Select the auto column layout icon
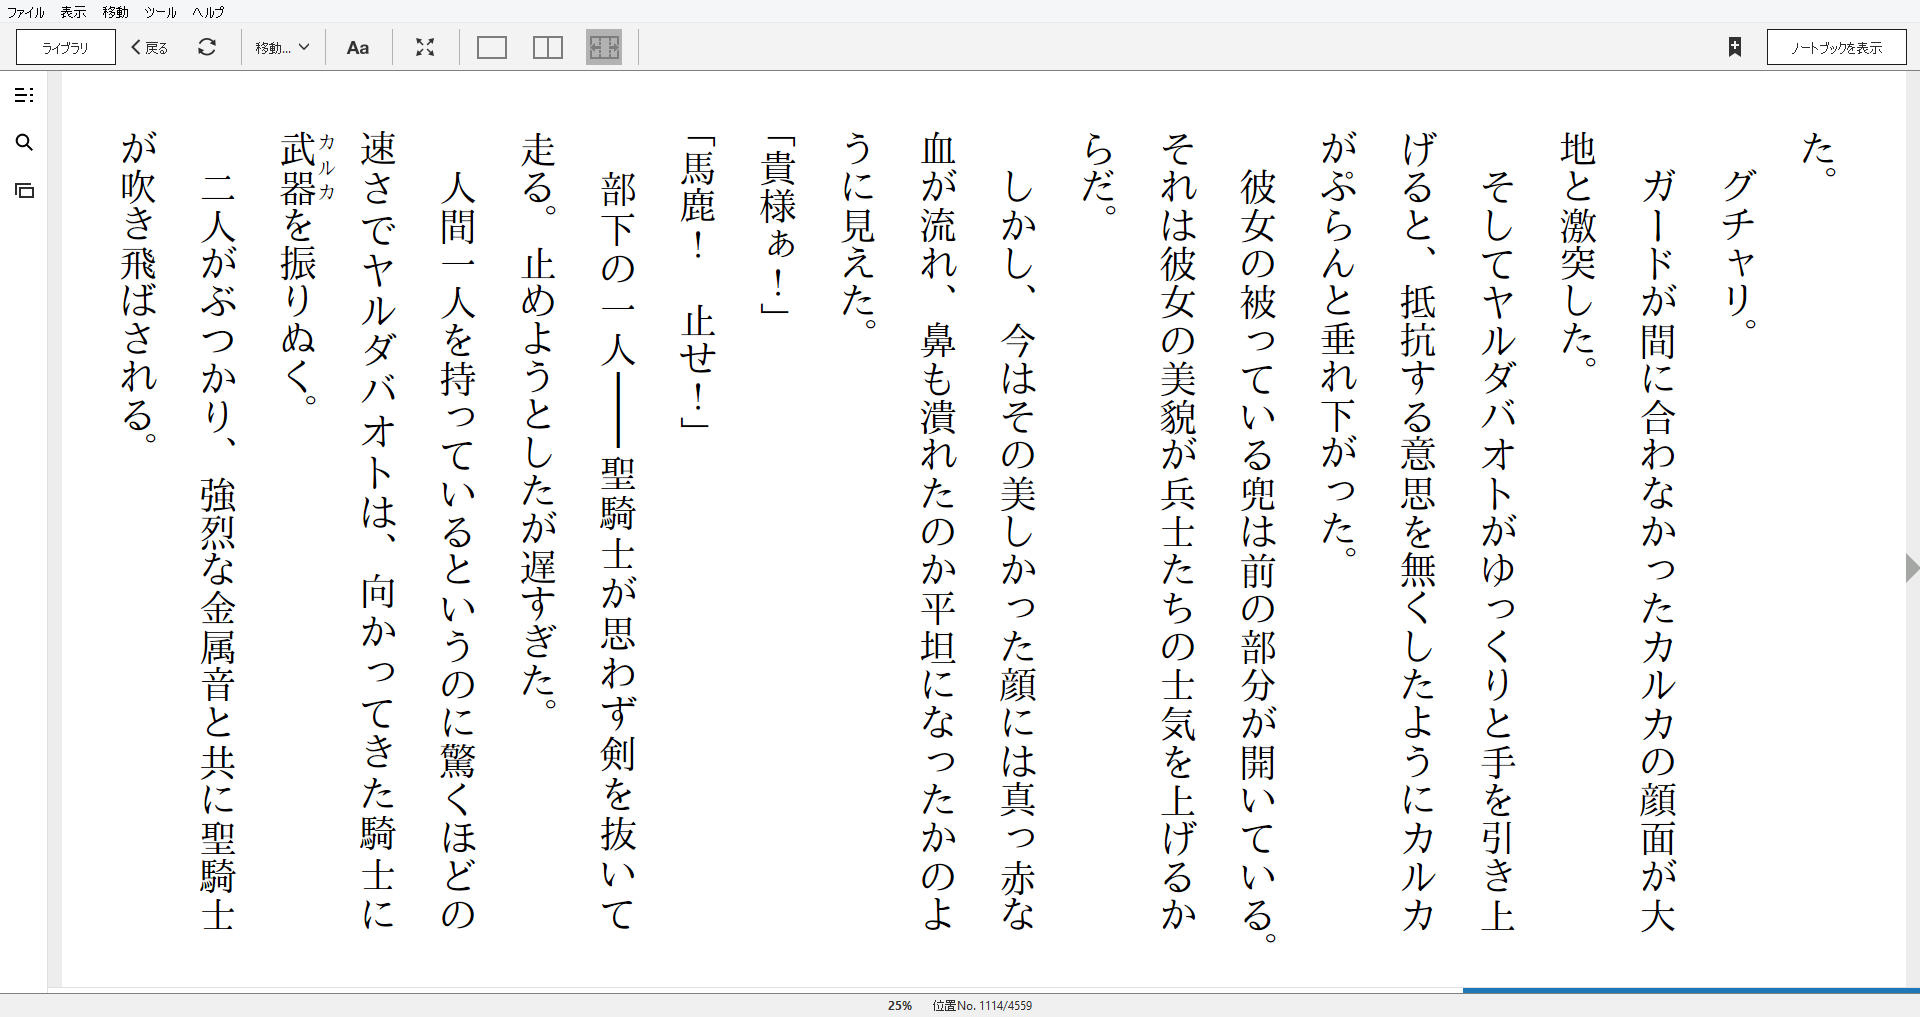1920x1017 pixels. [604, 47]
